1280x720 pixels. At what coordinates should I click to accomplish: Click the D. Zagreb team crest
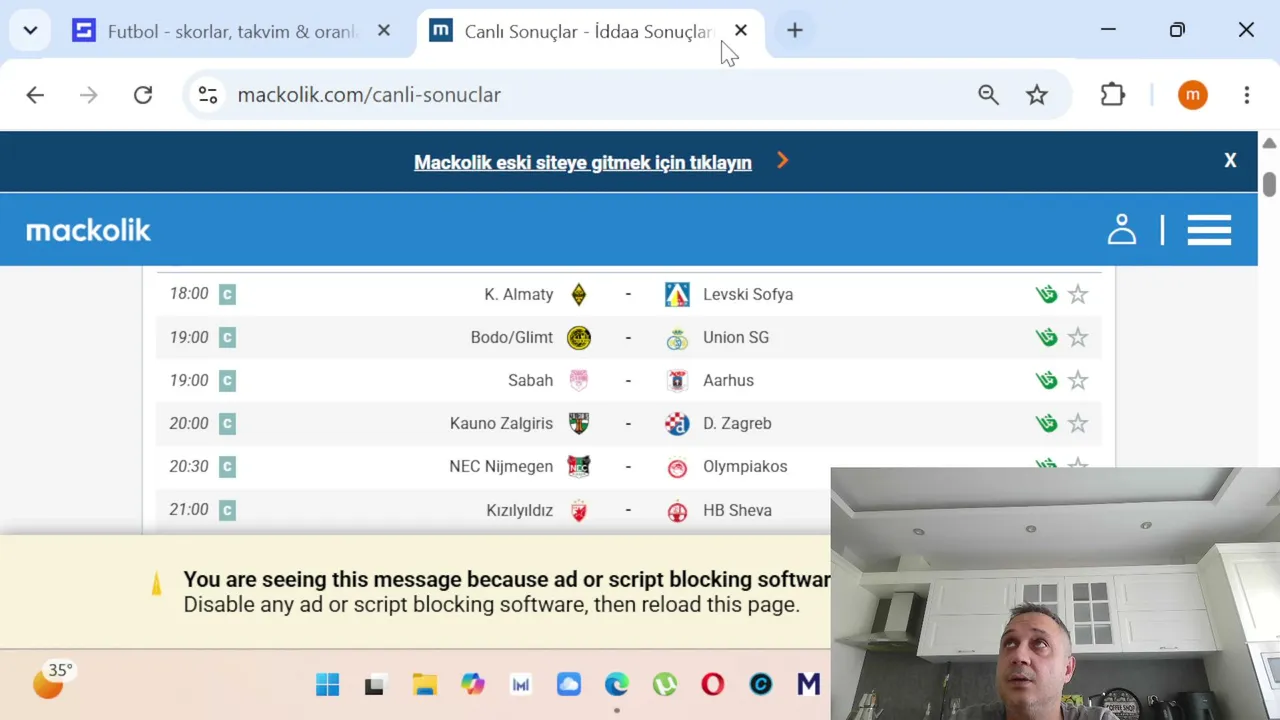(x=677, y=423)
